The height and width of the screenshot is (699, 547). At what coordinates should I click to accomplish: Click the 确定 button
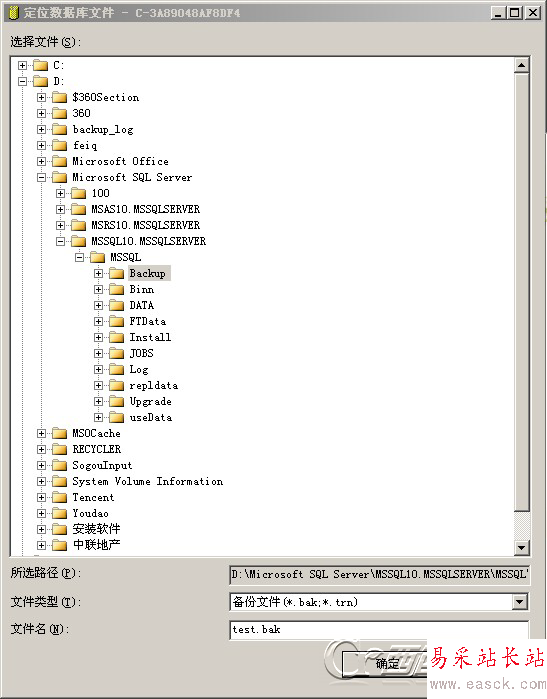coord(387,664)
